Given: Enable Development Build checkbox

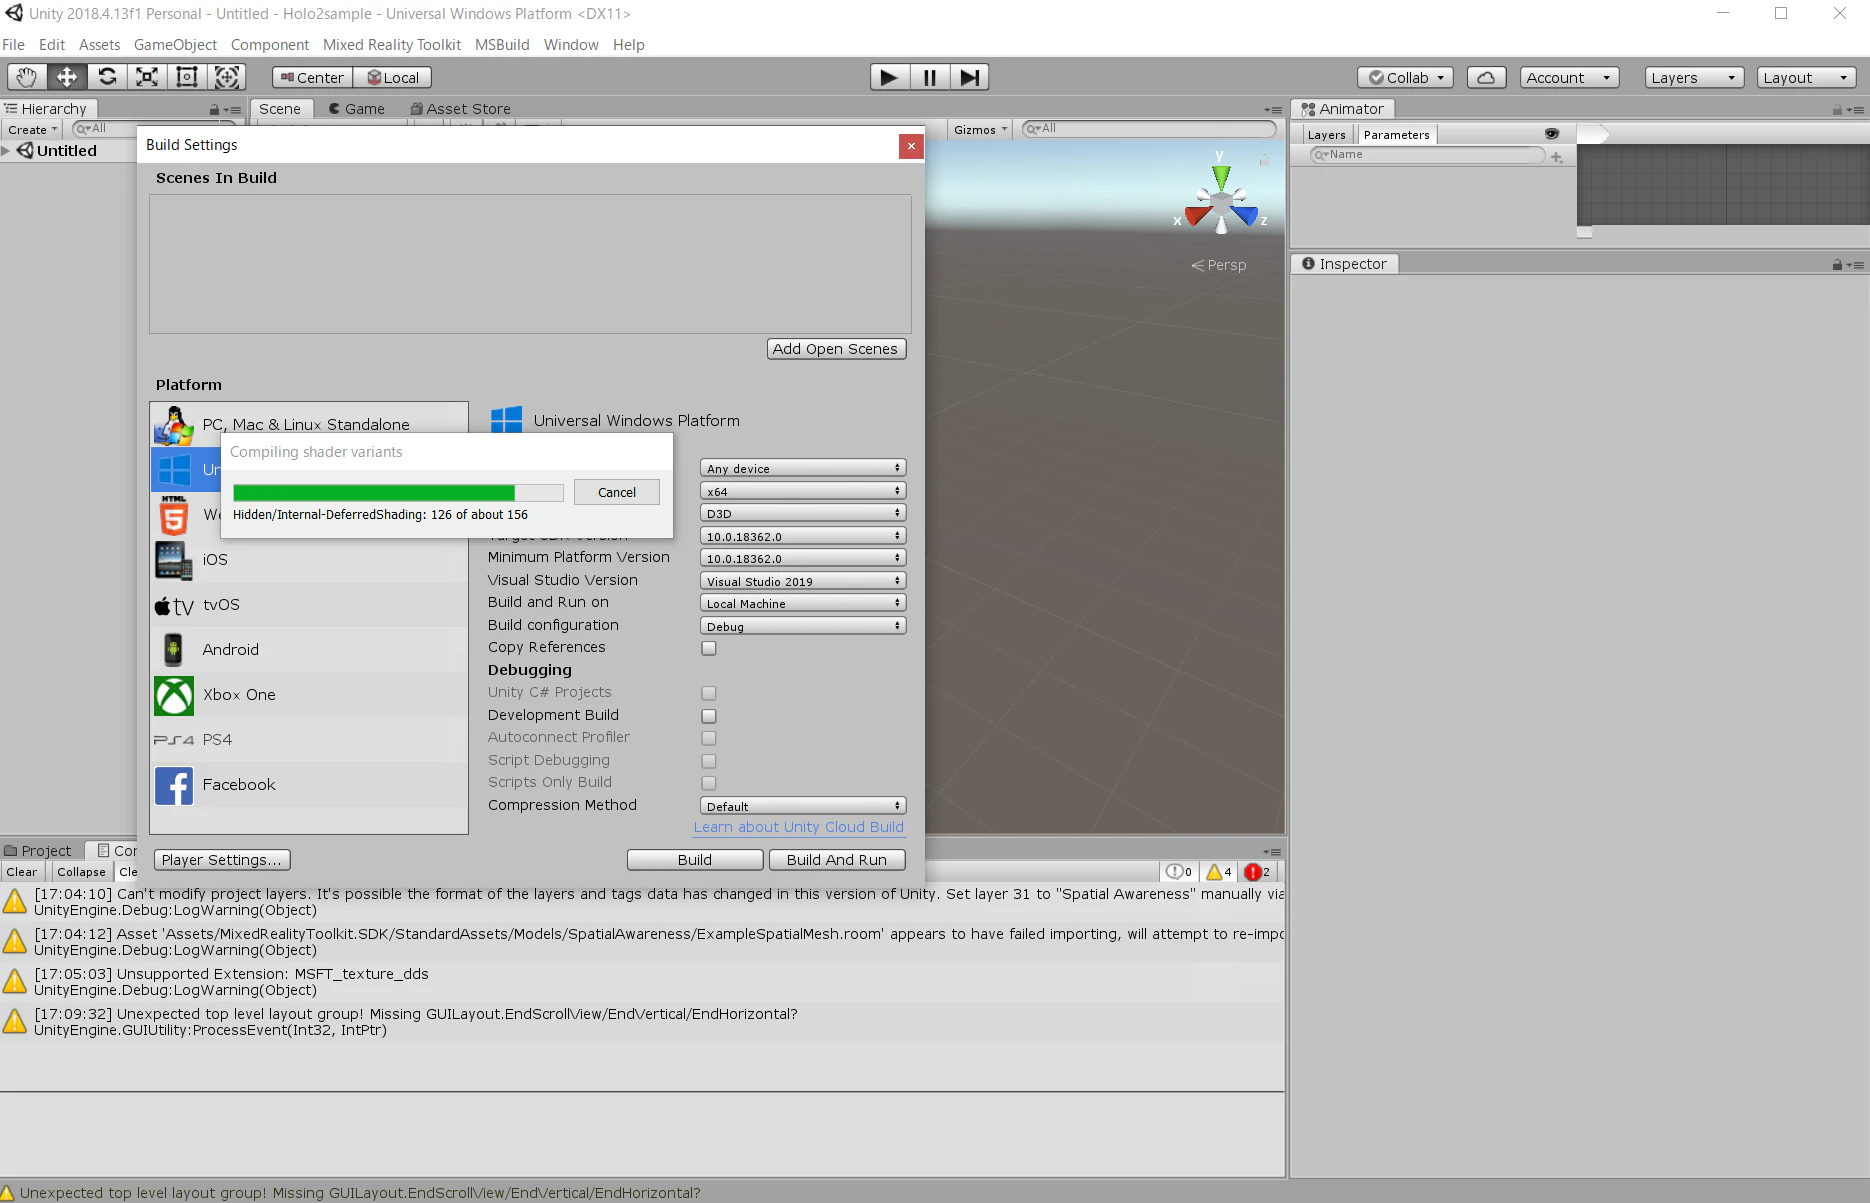Looking at the screenshot, I should (709, 716).
